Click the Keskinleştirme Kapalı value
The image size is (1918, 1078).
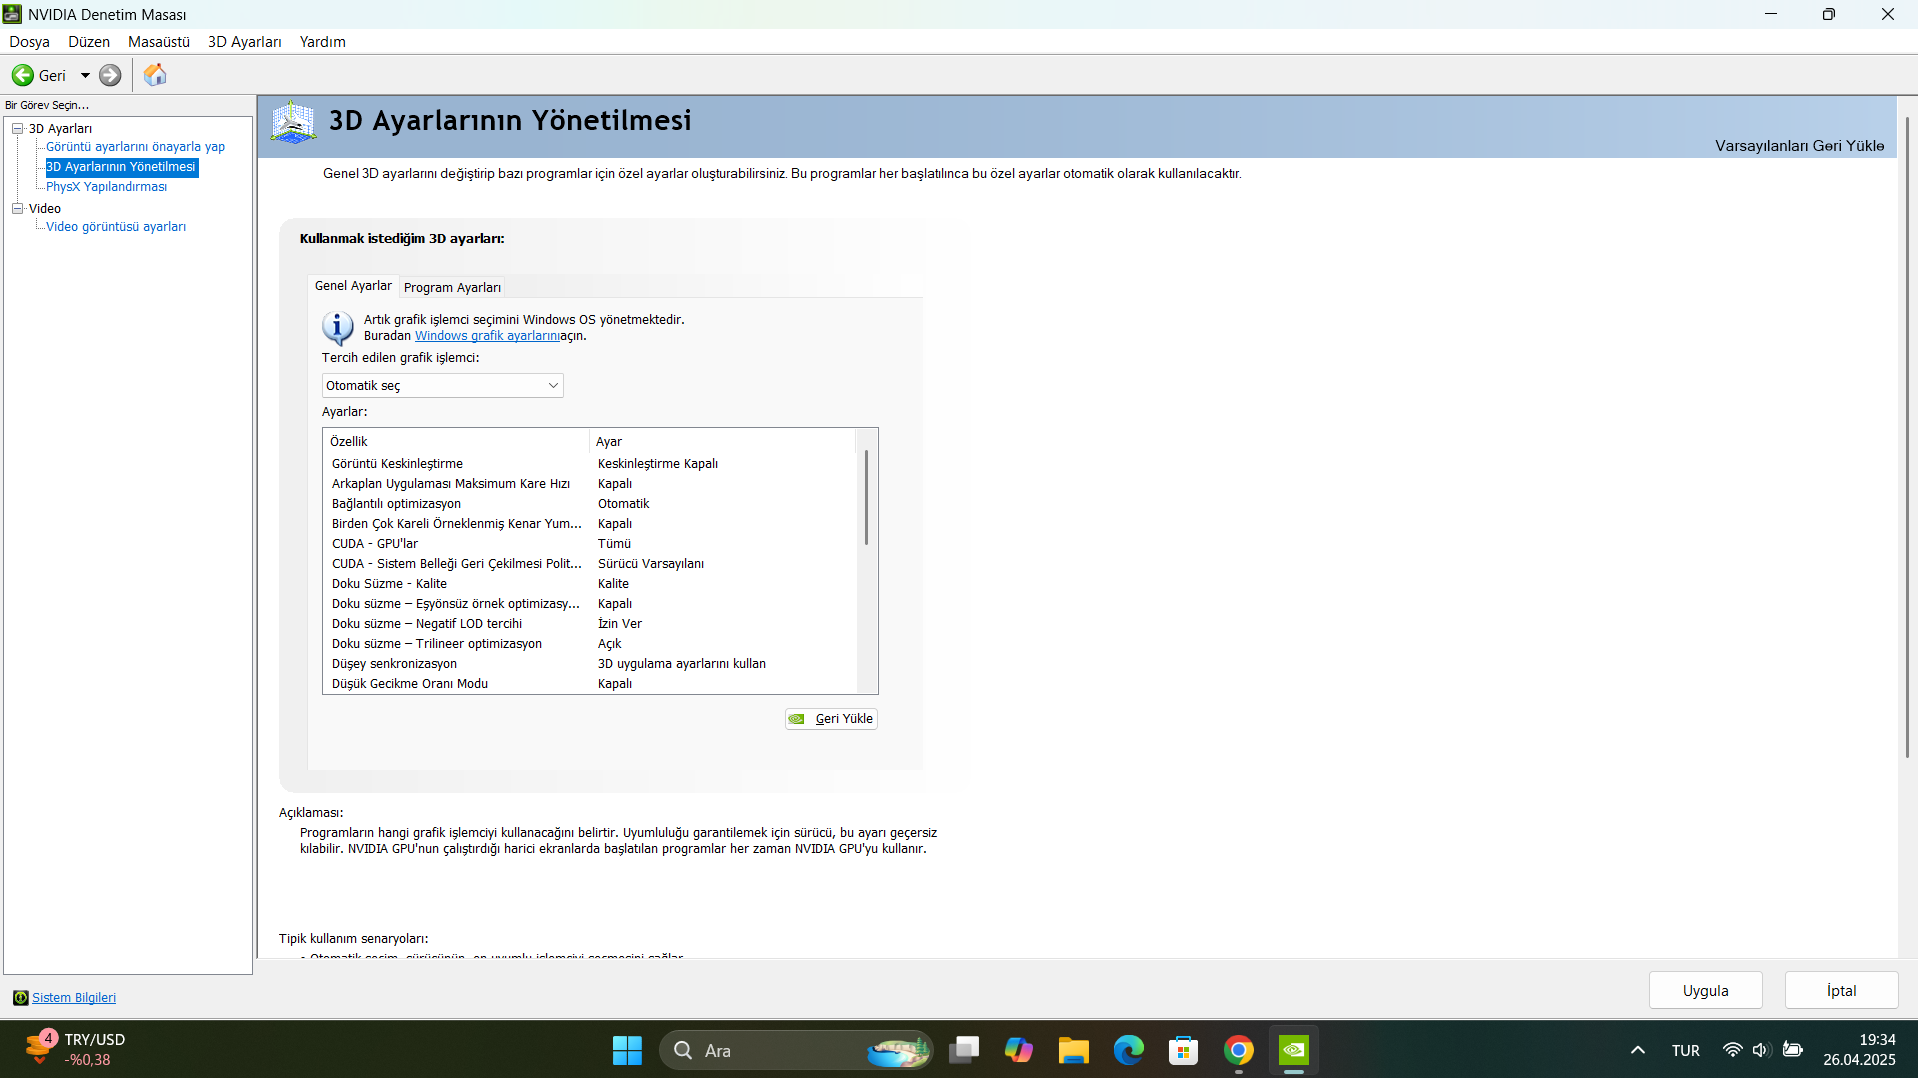pyautogui.click(x=658, y=464)
